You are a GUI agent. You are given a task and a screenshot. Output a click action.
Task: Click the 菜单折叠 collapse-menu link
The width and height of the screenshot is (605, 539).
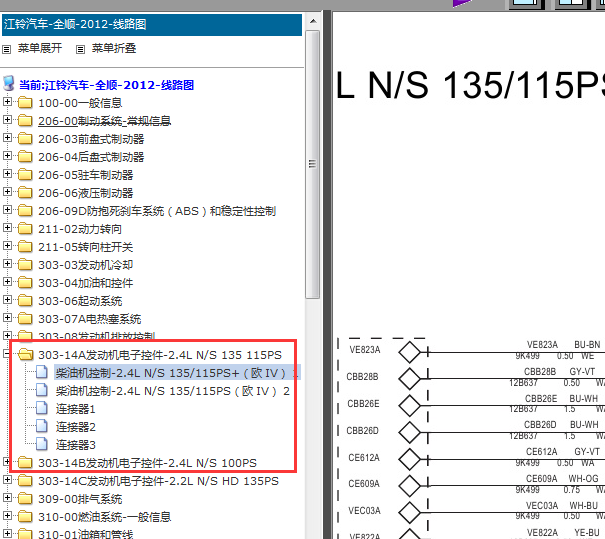point(114,48)
